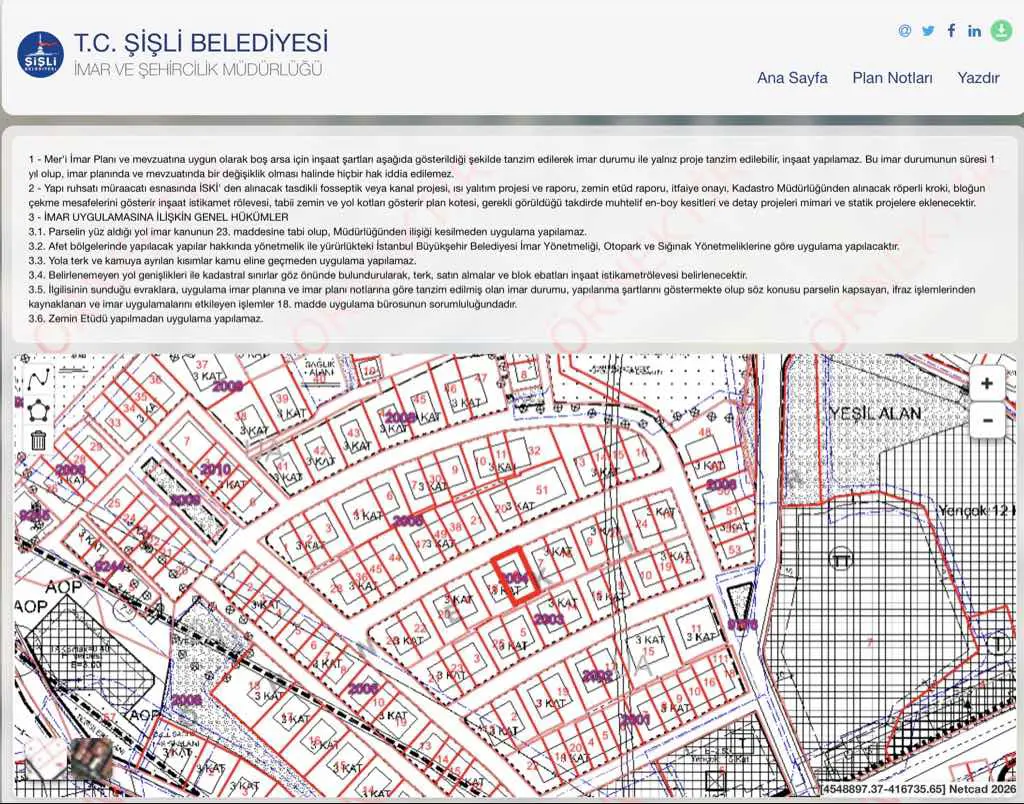
Task: Click Yazdır to print
Action: coord(978,78)
